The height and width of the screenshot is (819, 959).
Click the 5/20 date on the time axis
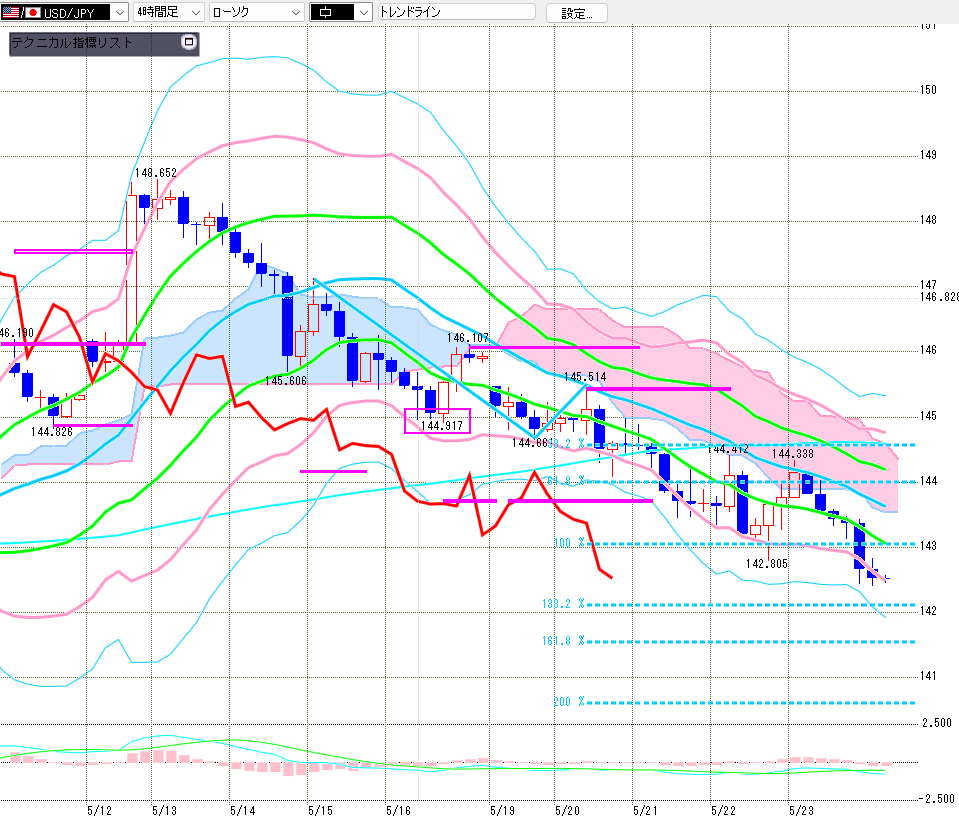click(568, 810)
